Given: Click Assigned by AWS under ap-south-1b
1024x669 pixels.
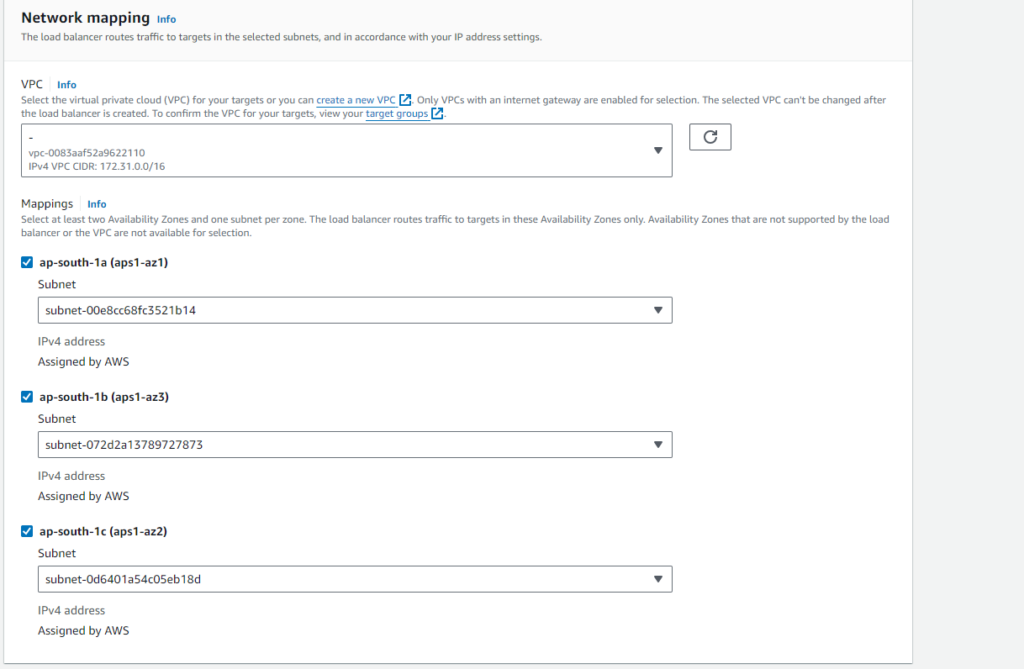Looking at the screenshot, I should click(x=84, y=497).
